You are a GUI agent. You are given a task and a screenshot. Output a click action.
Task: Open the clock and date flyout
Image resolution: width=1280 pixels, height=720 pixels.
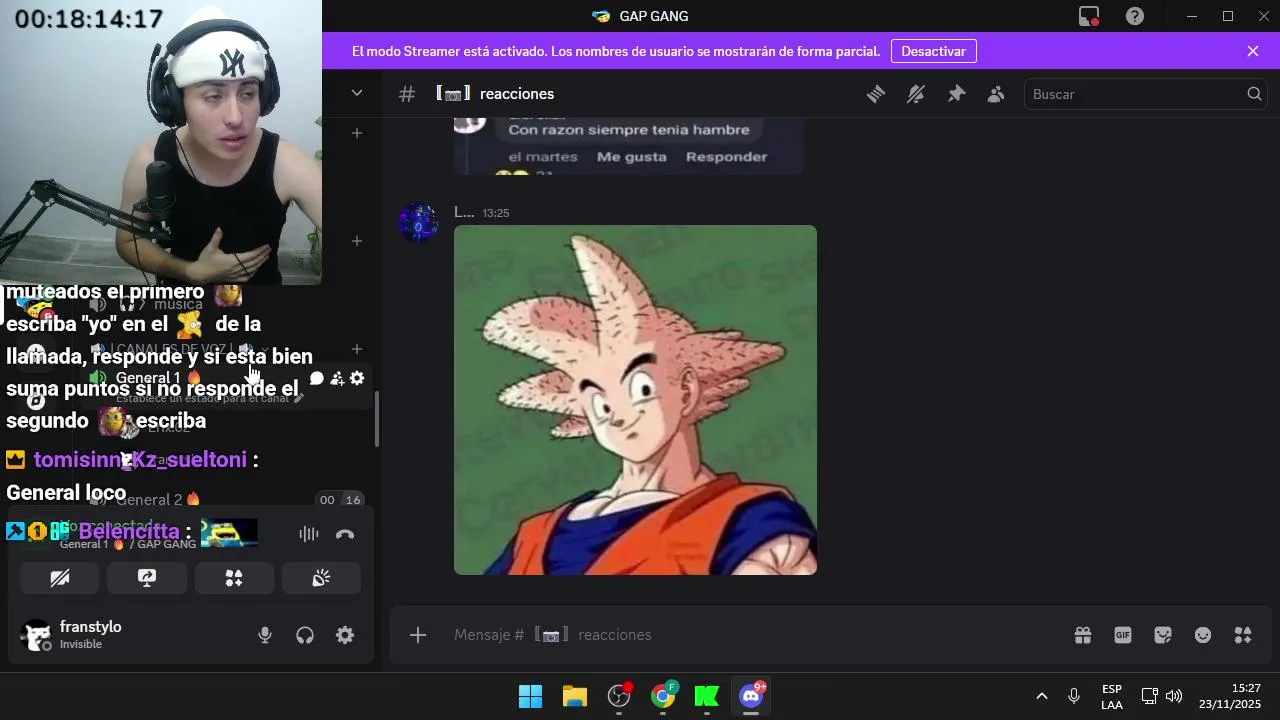click(1231, 697)
